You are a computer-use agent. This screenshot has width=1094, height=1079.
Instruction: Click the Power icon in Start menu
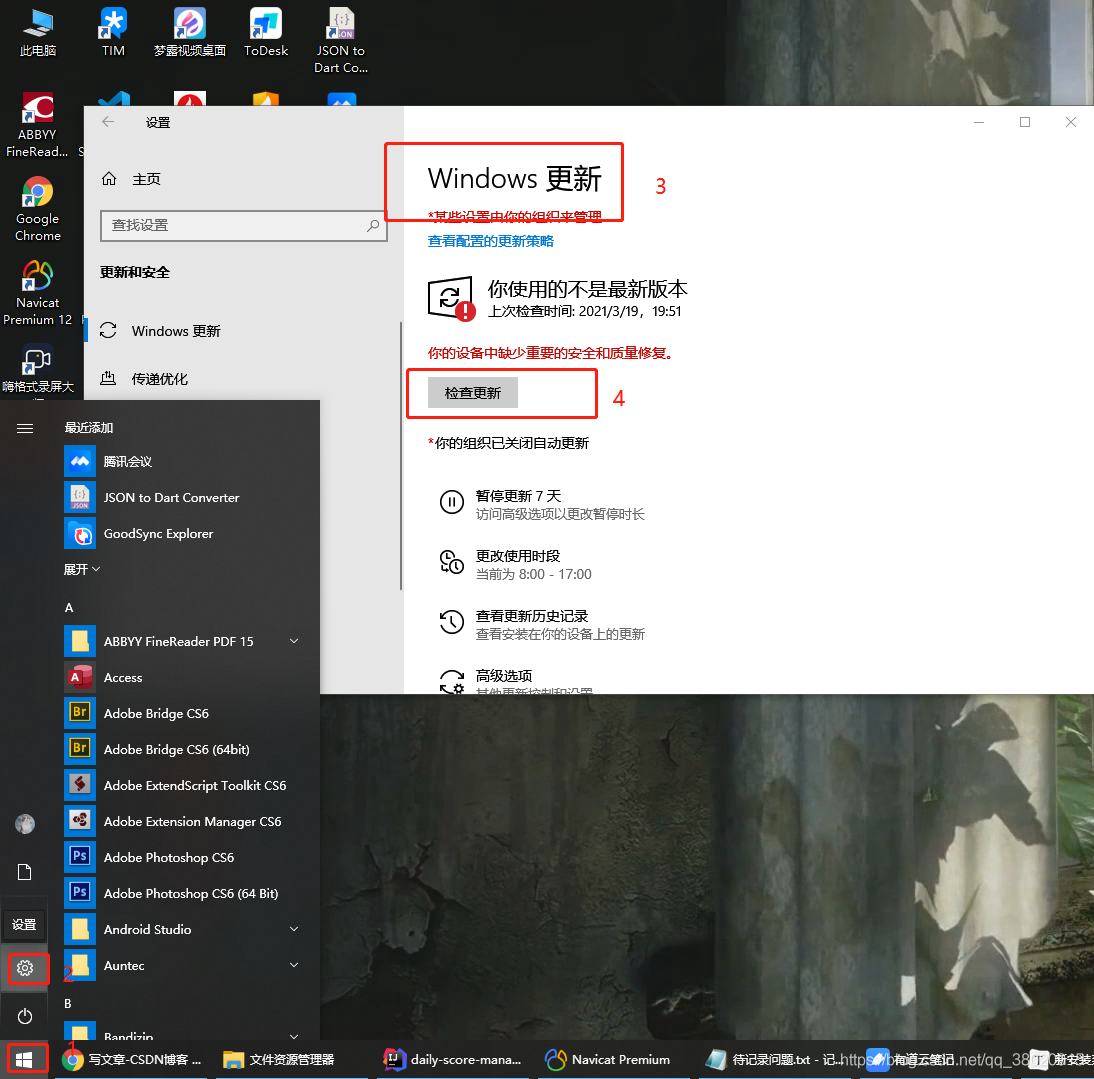click(24, 1016)
